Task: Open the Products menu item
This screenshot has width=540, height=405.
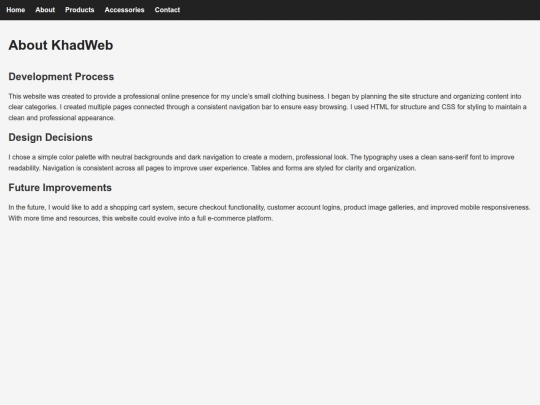Action: [80, 10]
